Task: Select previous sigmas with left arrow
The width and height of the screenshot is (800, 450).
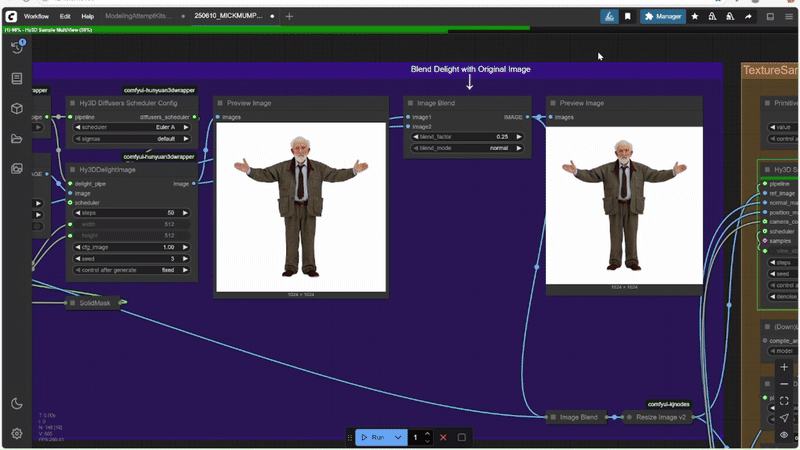Action: [x=78, y=139]
